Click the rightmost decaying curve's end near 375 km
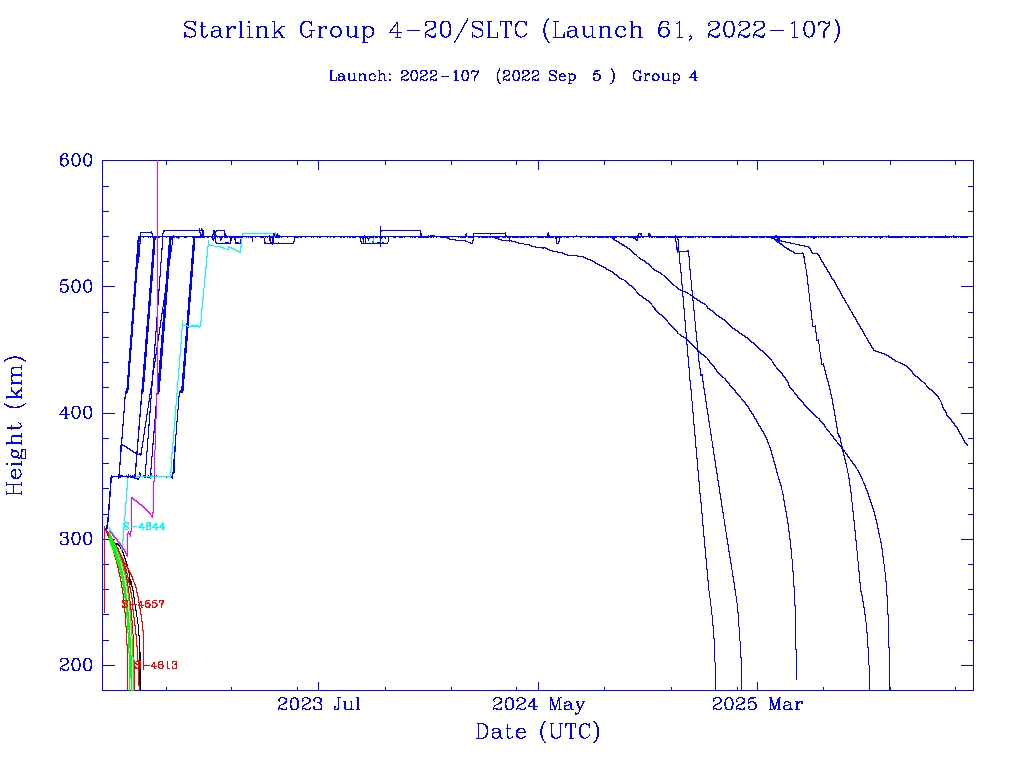The width and height of the screenshot is (1024, 768). click(965, 443)
